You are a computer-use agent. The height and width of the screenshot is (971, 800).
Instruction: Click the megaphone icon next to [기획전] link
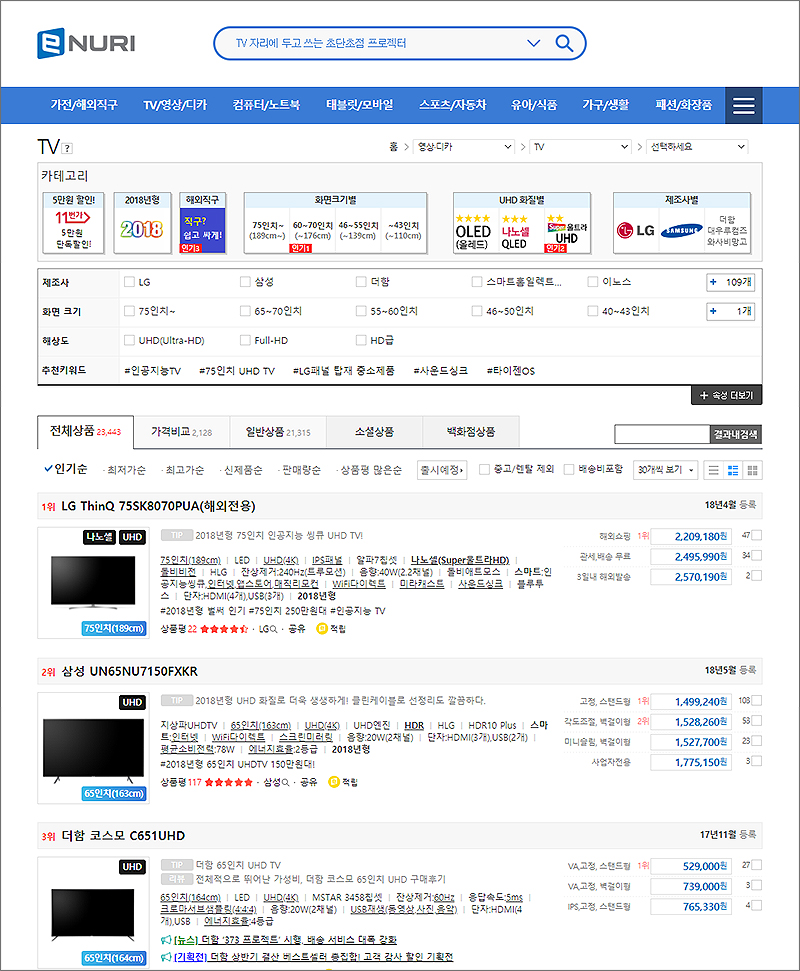(x=166, y=957)
